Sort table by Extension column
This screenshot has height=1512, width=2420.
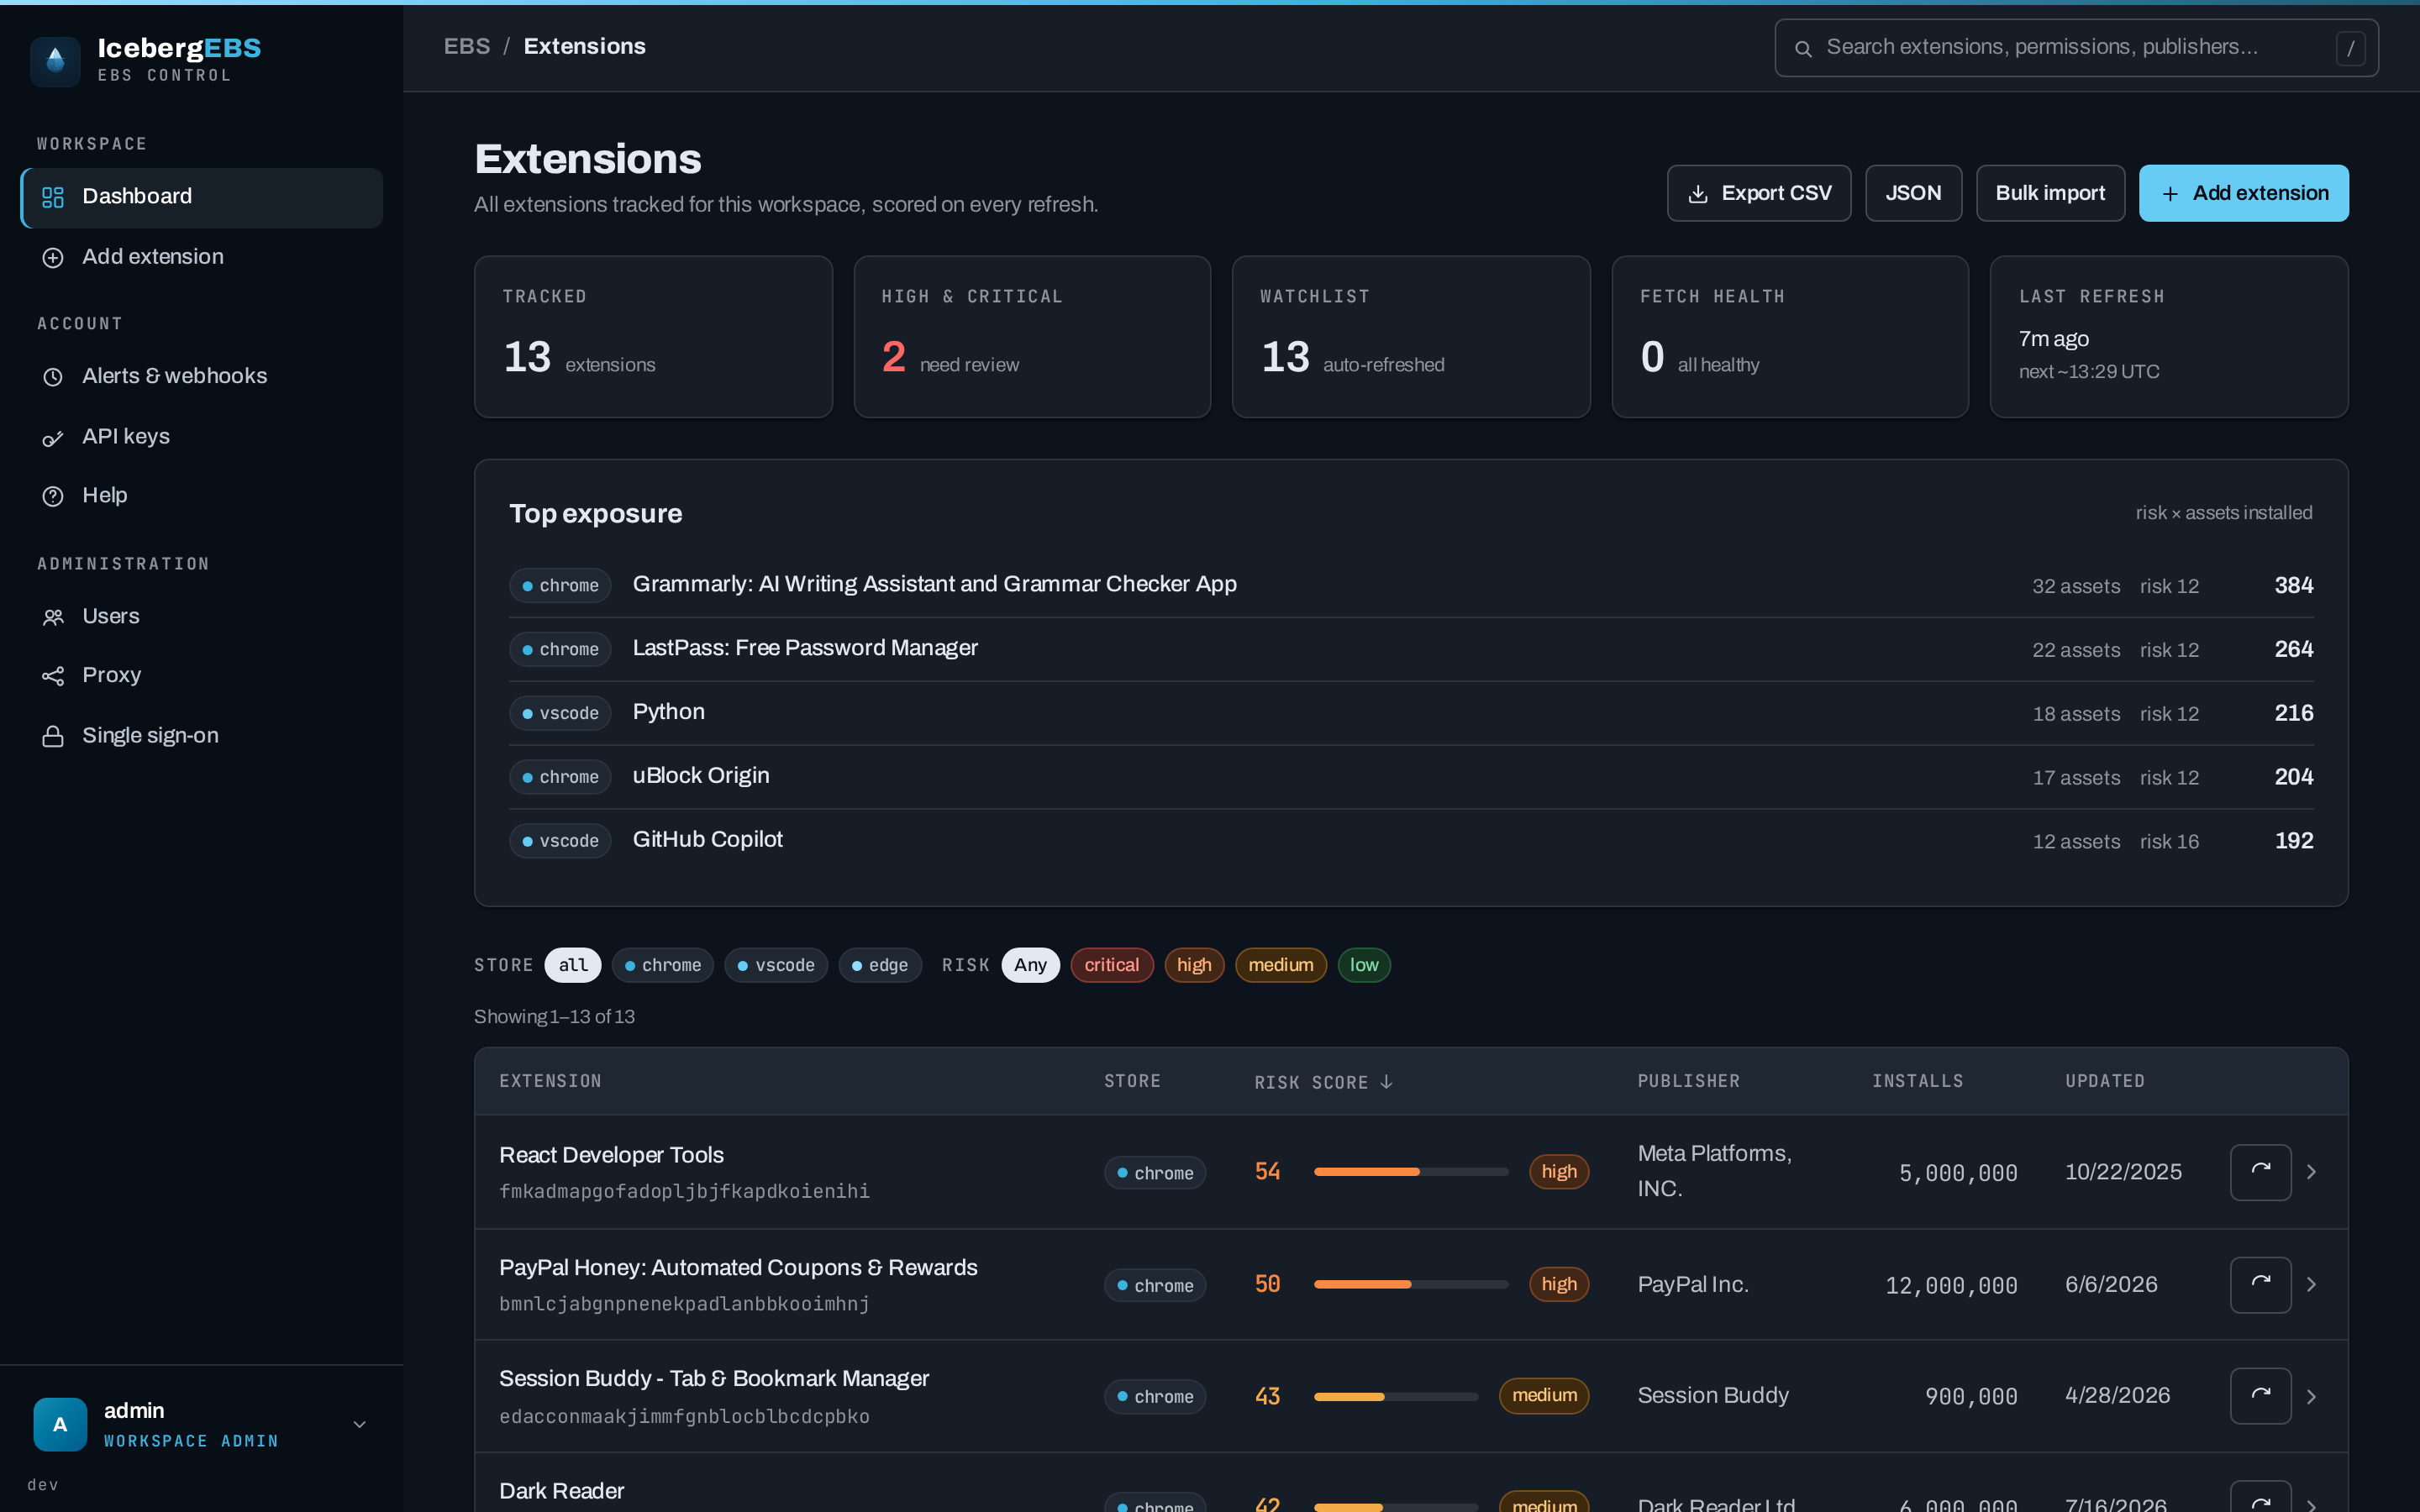click(551, 1081)
